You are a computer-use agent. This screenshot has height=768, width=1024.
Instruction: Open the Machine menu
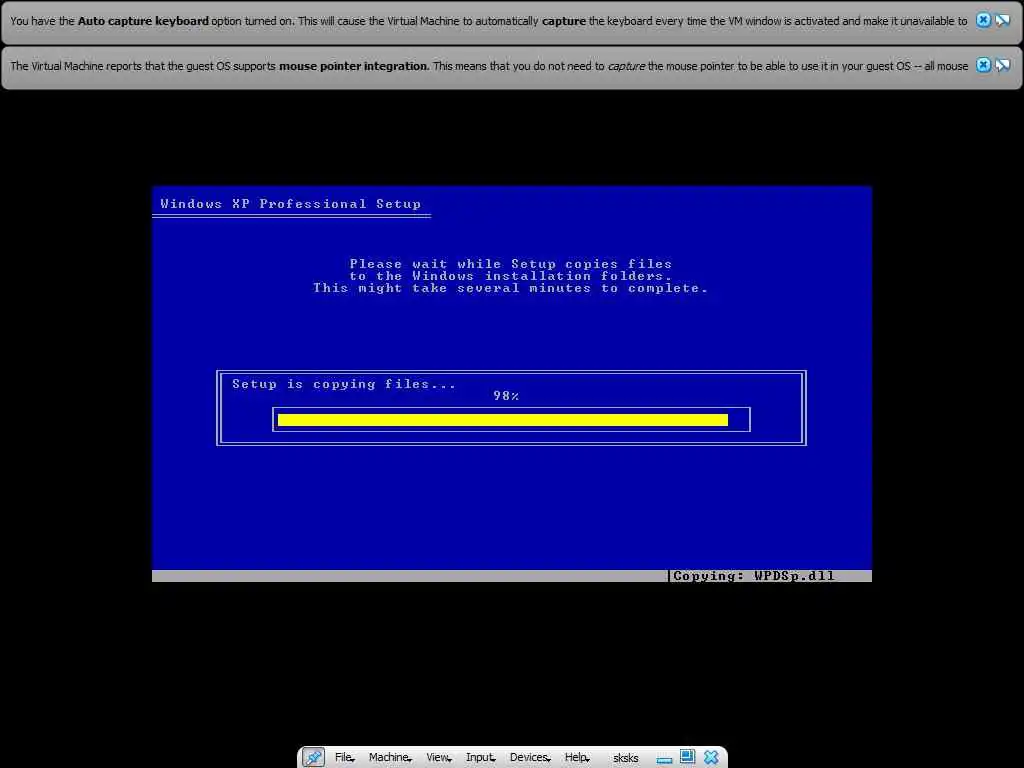(x=390, y=758)
